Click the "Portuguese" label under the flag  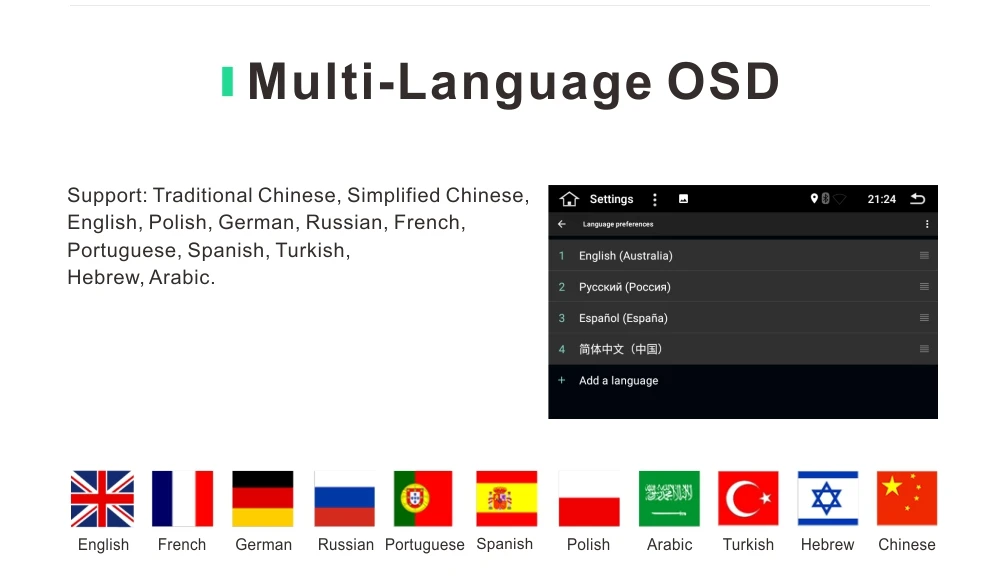tap(425, 545)
